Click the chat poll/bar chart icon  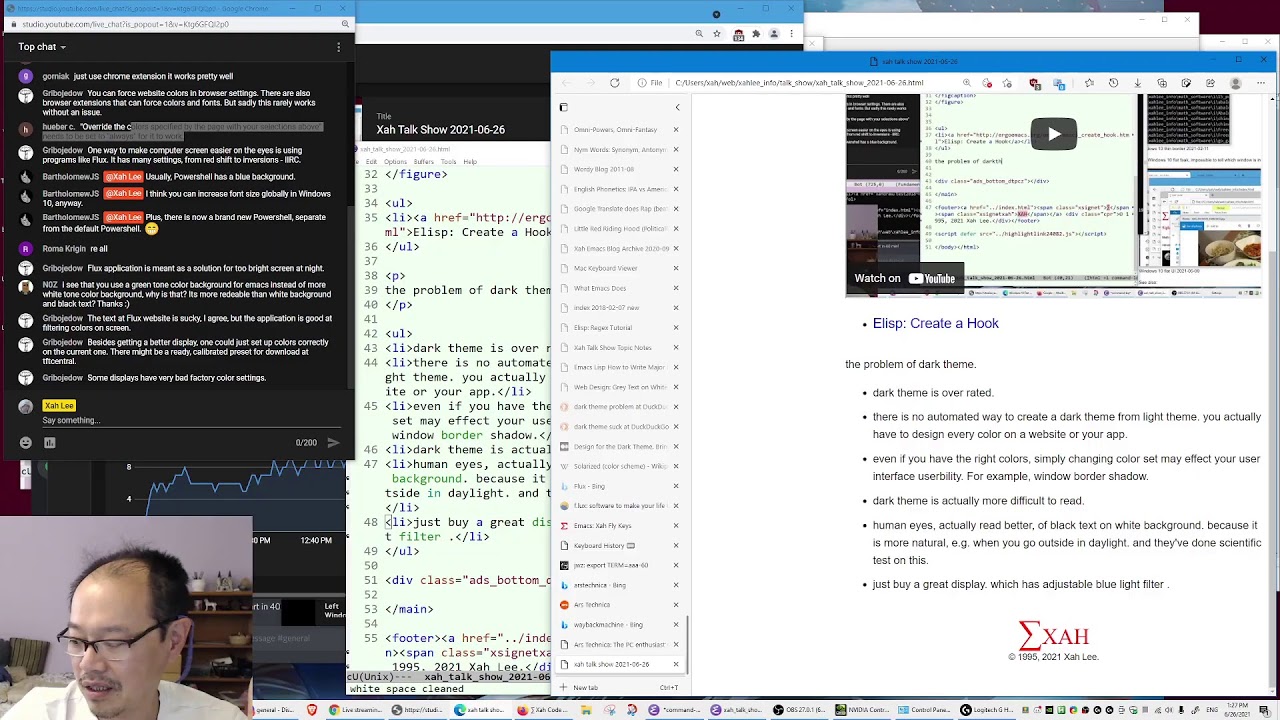coord(49,442)
